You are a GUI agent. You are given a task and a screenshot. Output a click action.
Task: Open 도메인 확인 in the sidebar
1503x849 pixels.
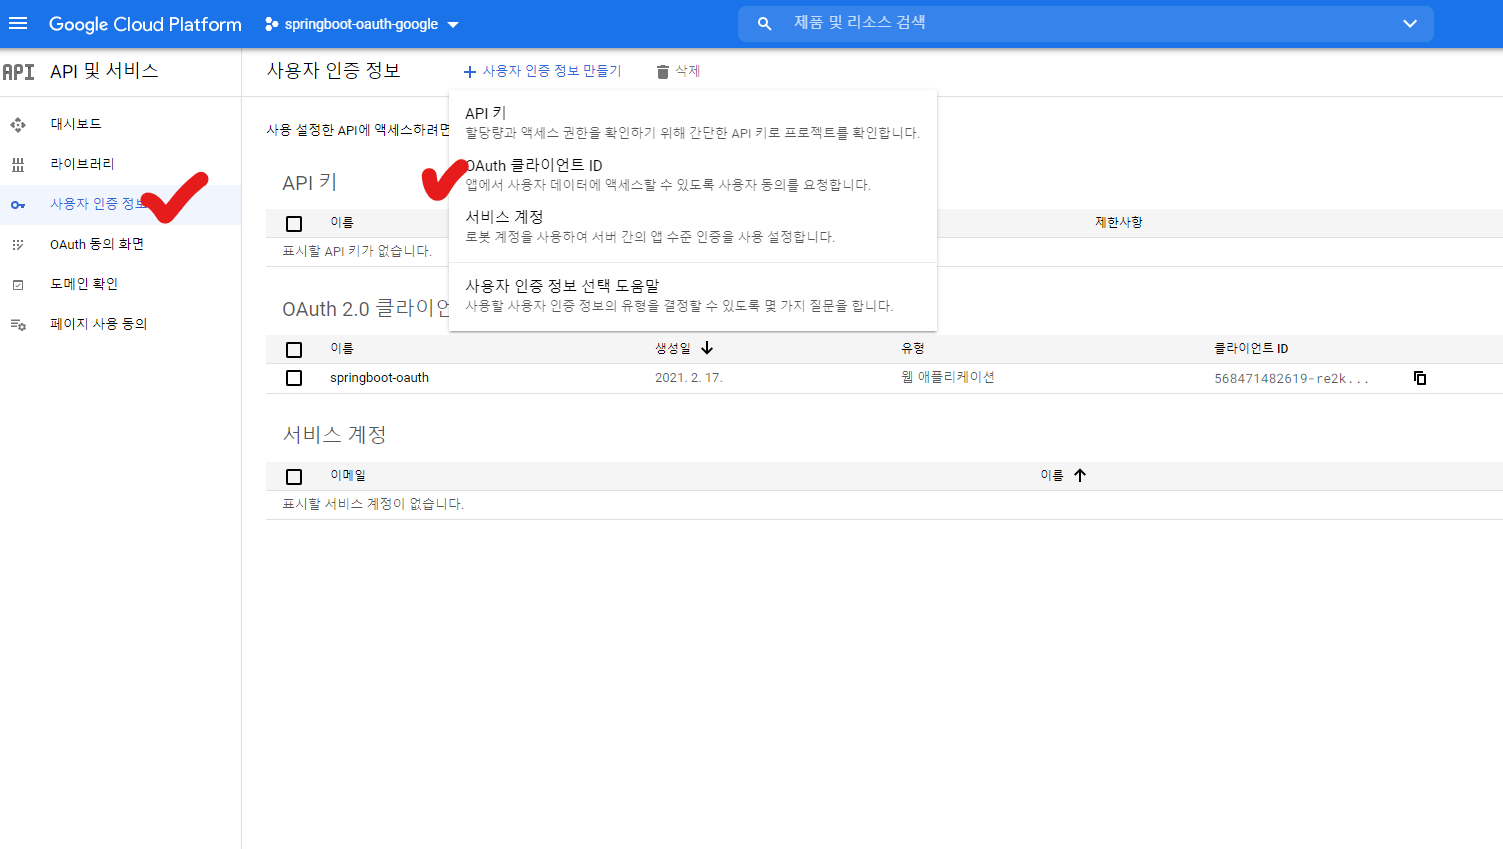pos(120,284)
